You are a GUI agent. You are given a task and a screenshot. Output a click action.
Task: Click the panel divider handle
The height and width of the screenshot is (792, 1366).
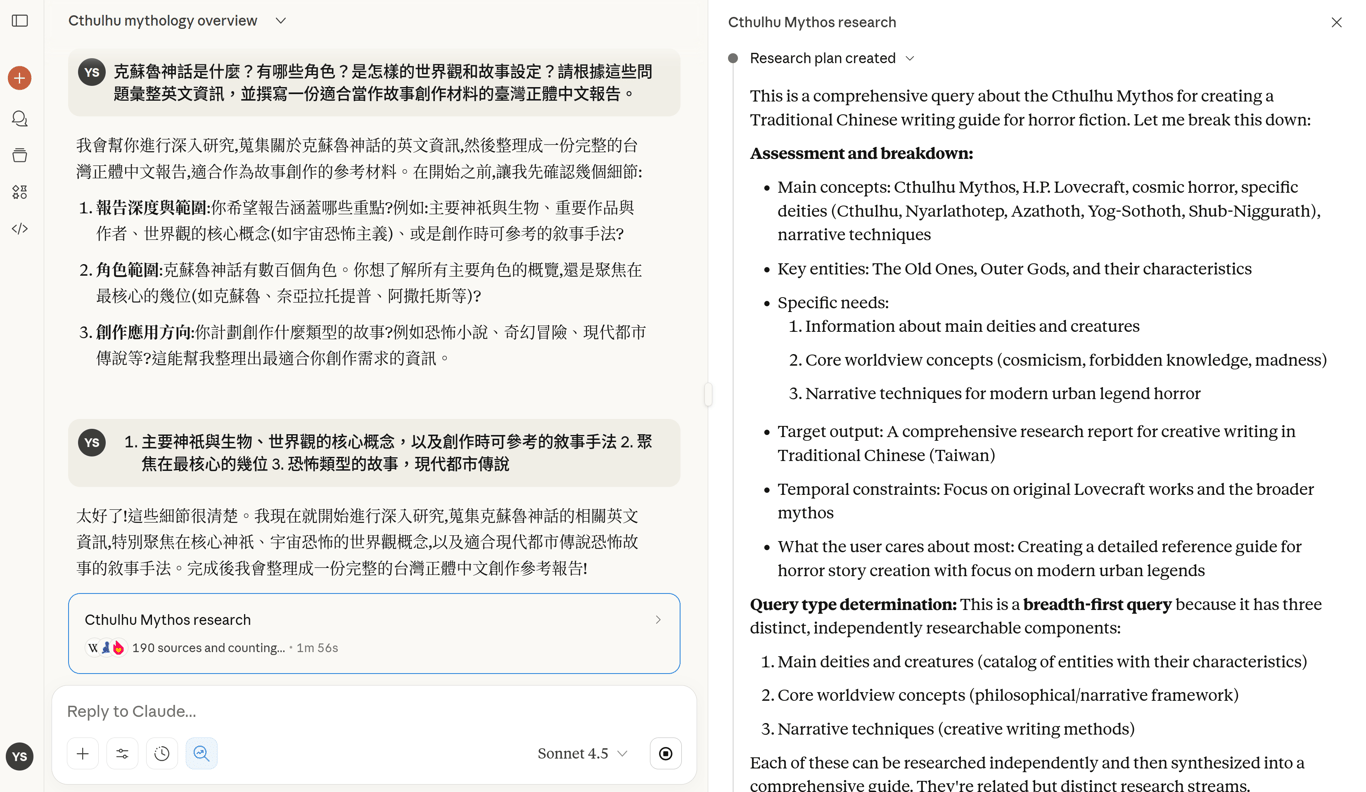(x=708, y=395)
